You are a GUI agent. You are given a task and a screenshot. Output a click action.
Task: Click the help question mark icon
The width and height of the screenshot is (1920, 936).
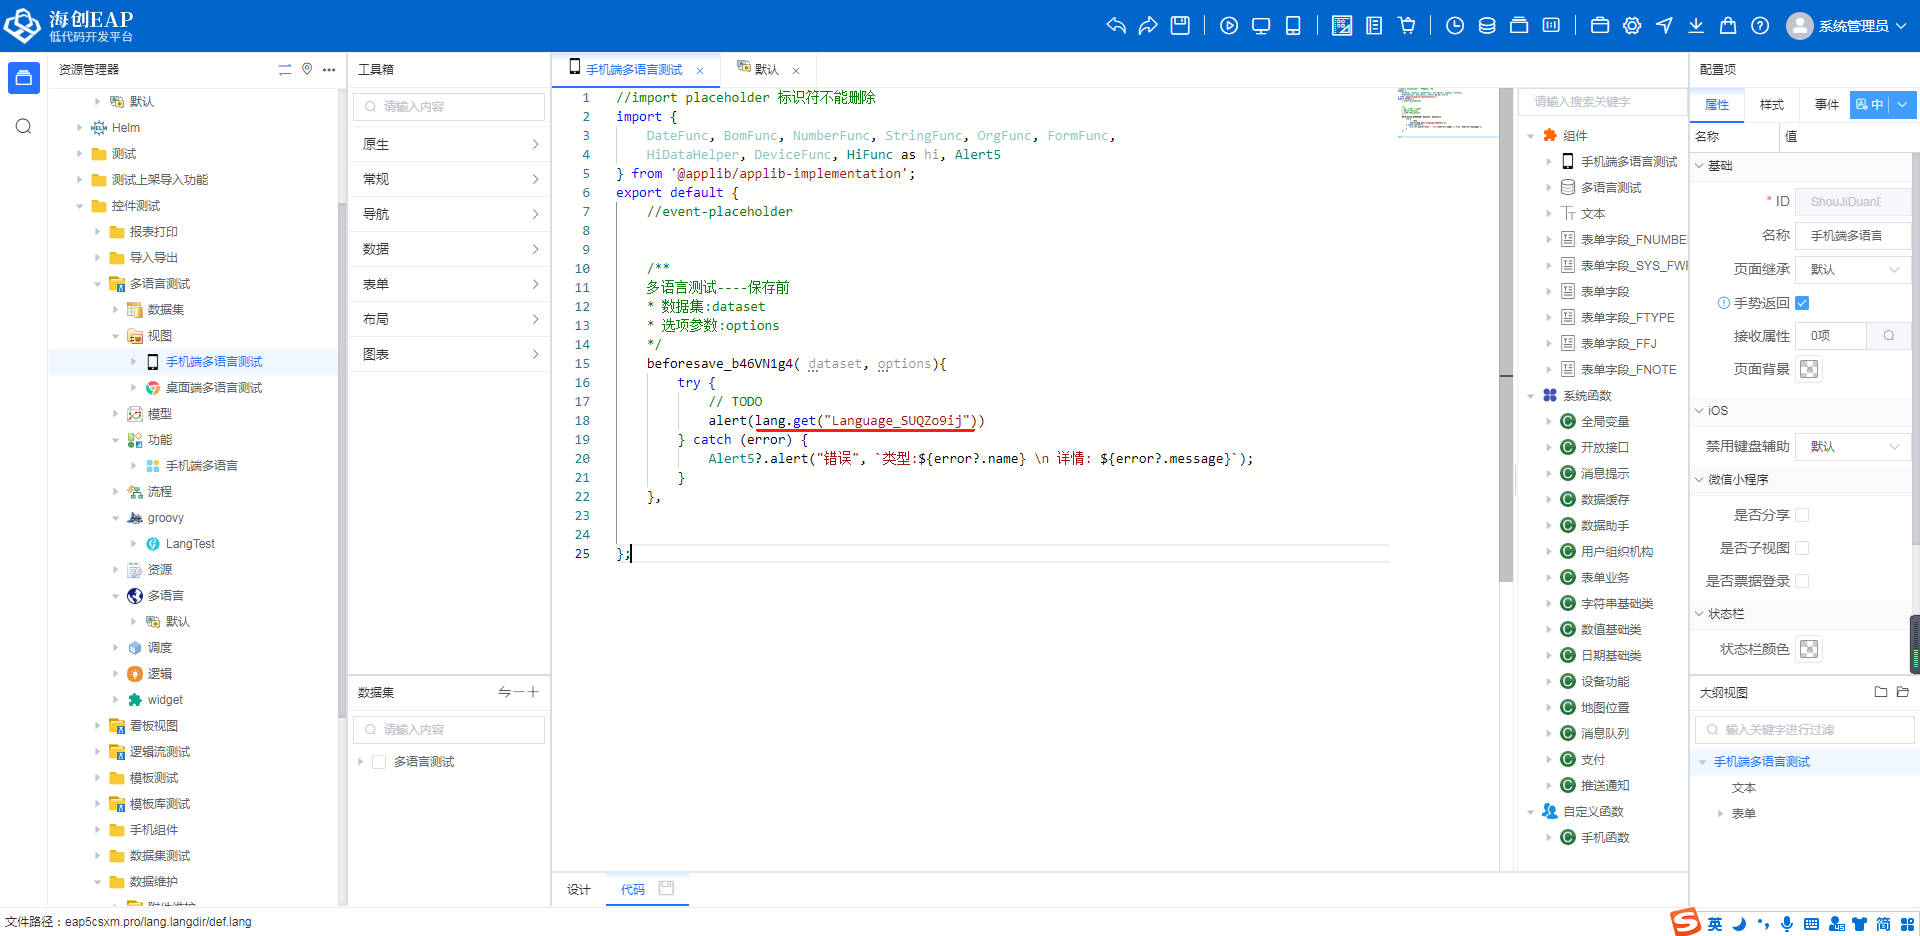pos(1760,26)
